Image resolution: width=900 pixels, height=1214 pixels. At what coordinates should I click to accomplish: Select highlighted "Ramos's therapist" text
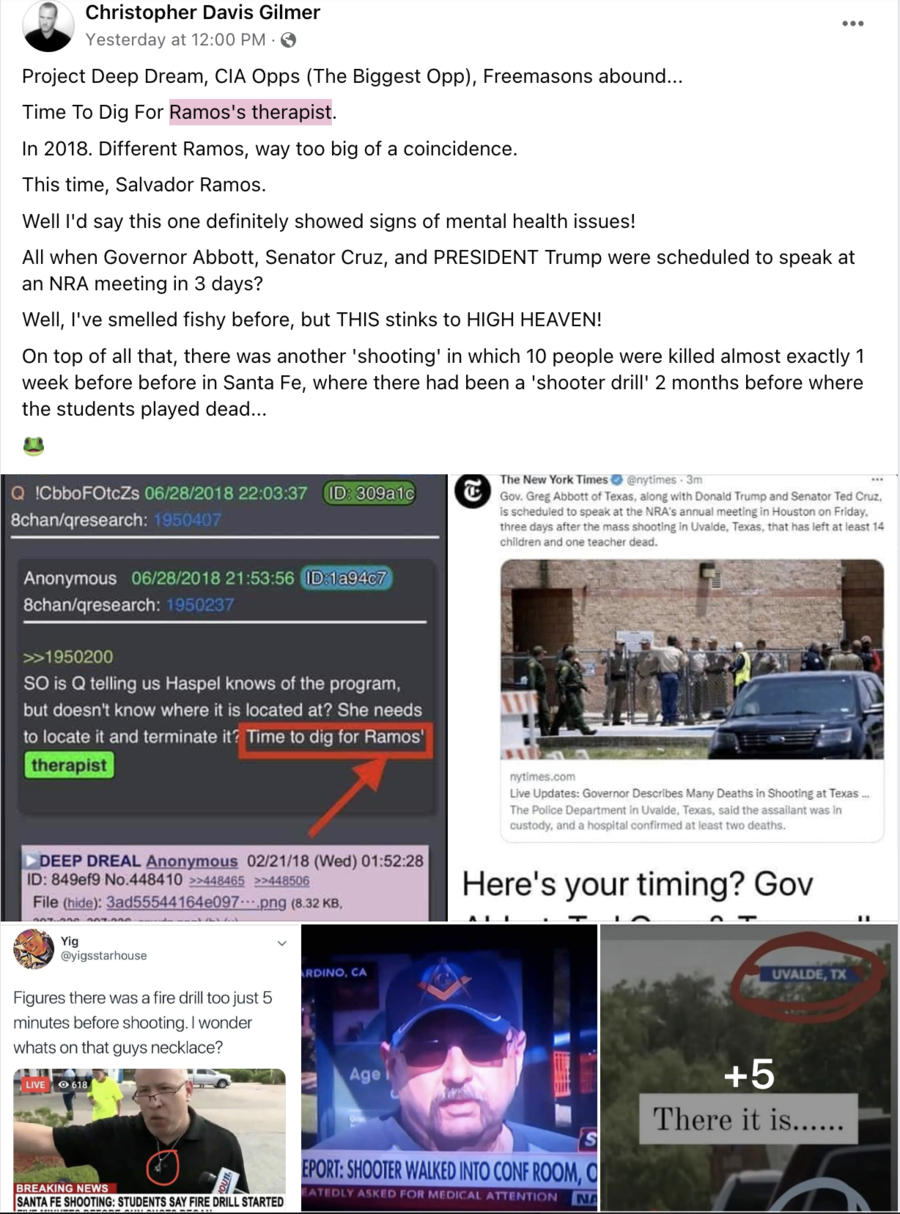coord(250,112)
